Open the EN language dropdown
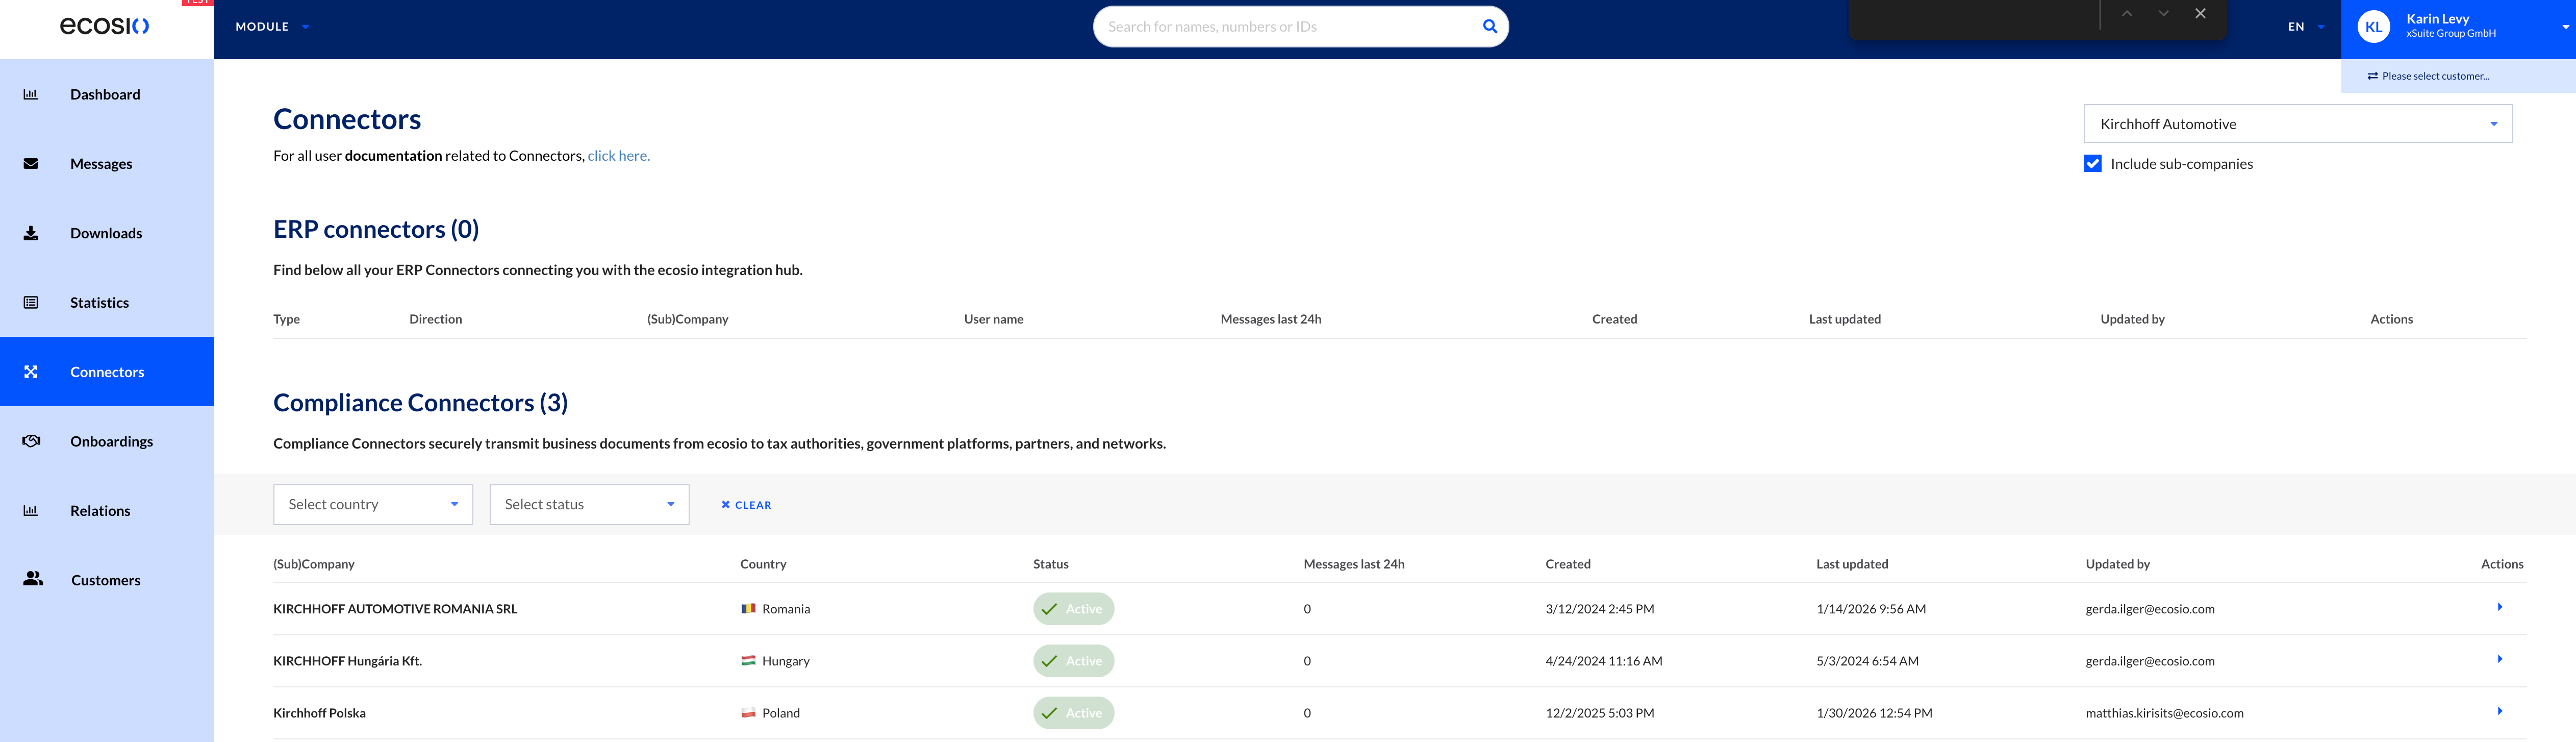 tap(2306, 27)
